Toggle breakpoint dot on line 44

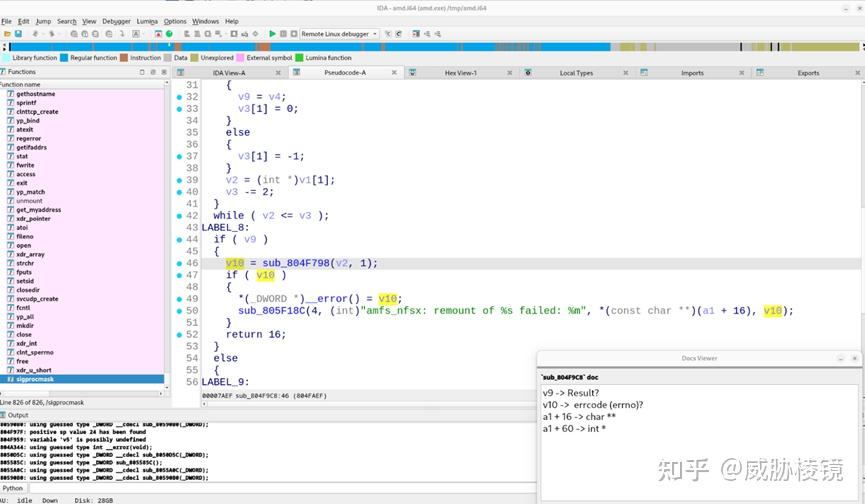(179, 240)
